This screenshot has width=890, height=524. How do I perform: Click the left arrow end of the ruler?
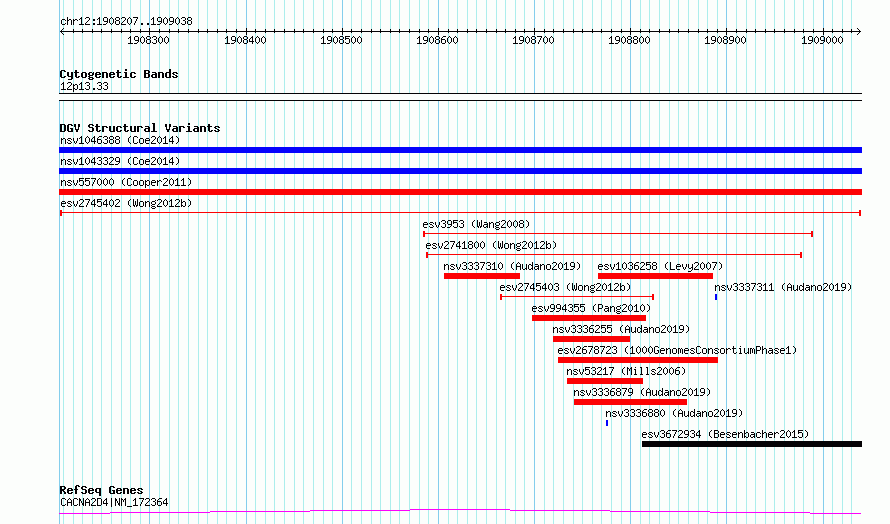pyautogui.click(x=62, y=32)
